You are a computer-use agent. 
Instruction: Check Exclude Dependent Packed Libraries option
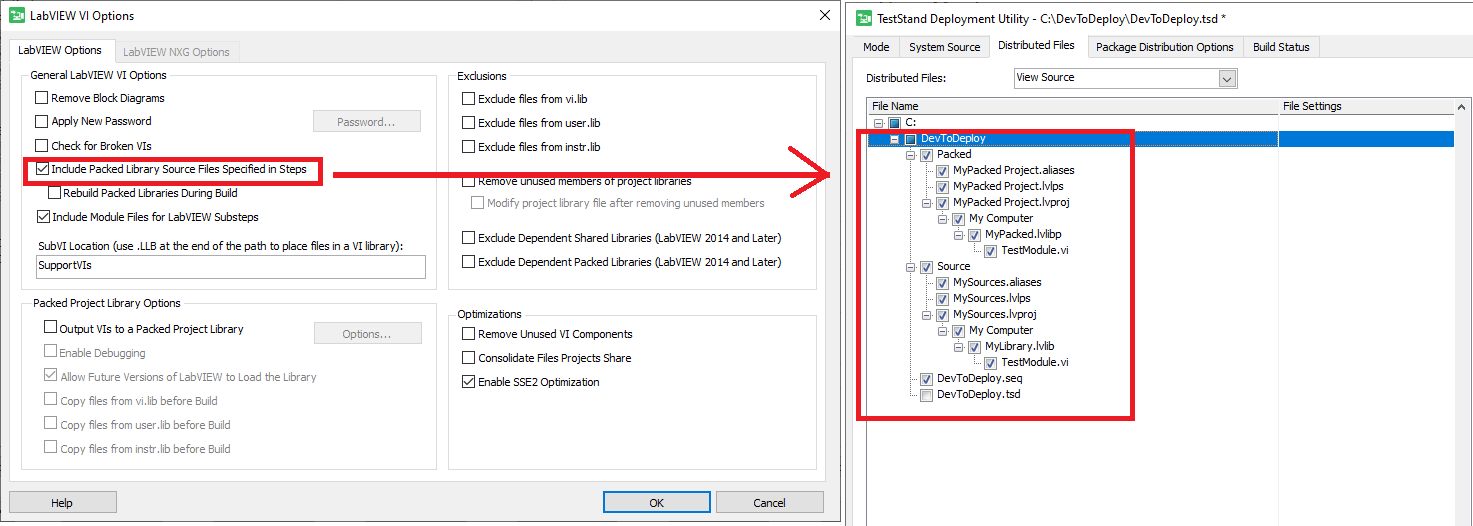468,262
